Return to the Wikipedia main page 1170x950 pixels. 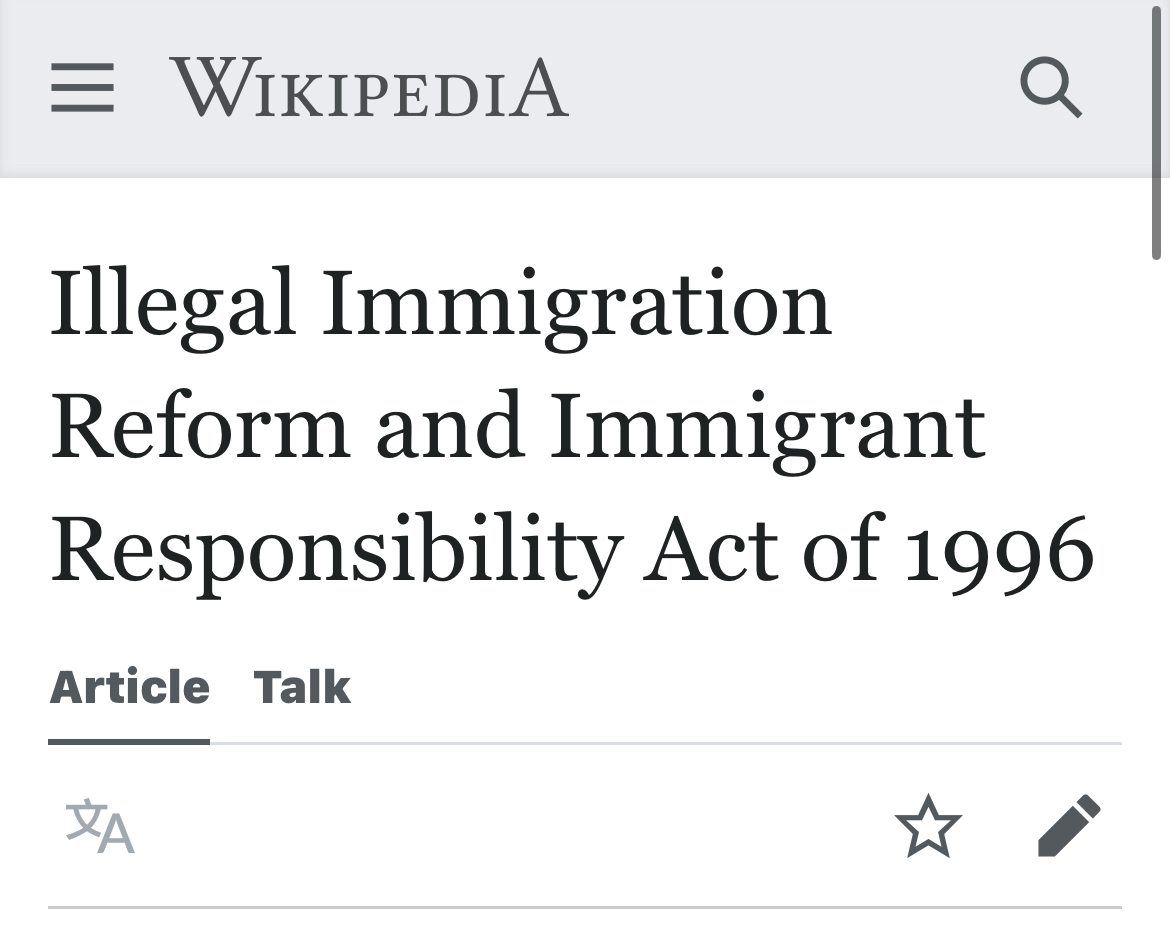(x=369, y=89)
